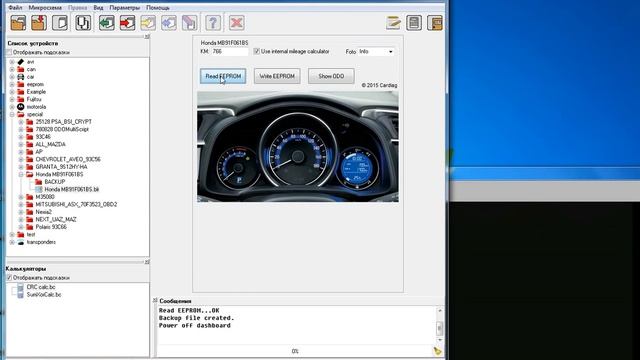The image size is (640, 360).
Task: Expand the motorola node
Action: (12, 107)
